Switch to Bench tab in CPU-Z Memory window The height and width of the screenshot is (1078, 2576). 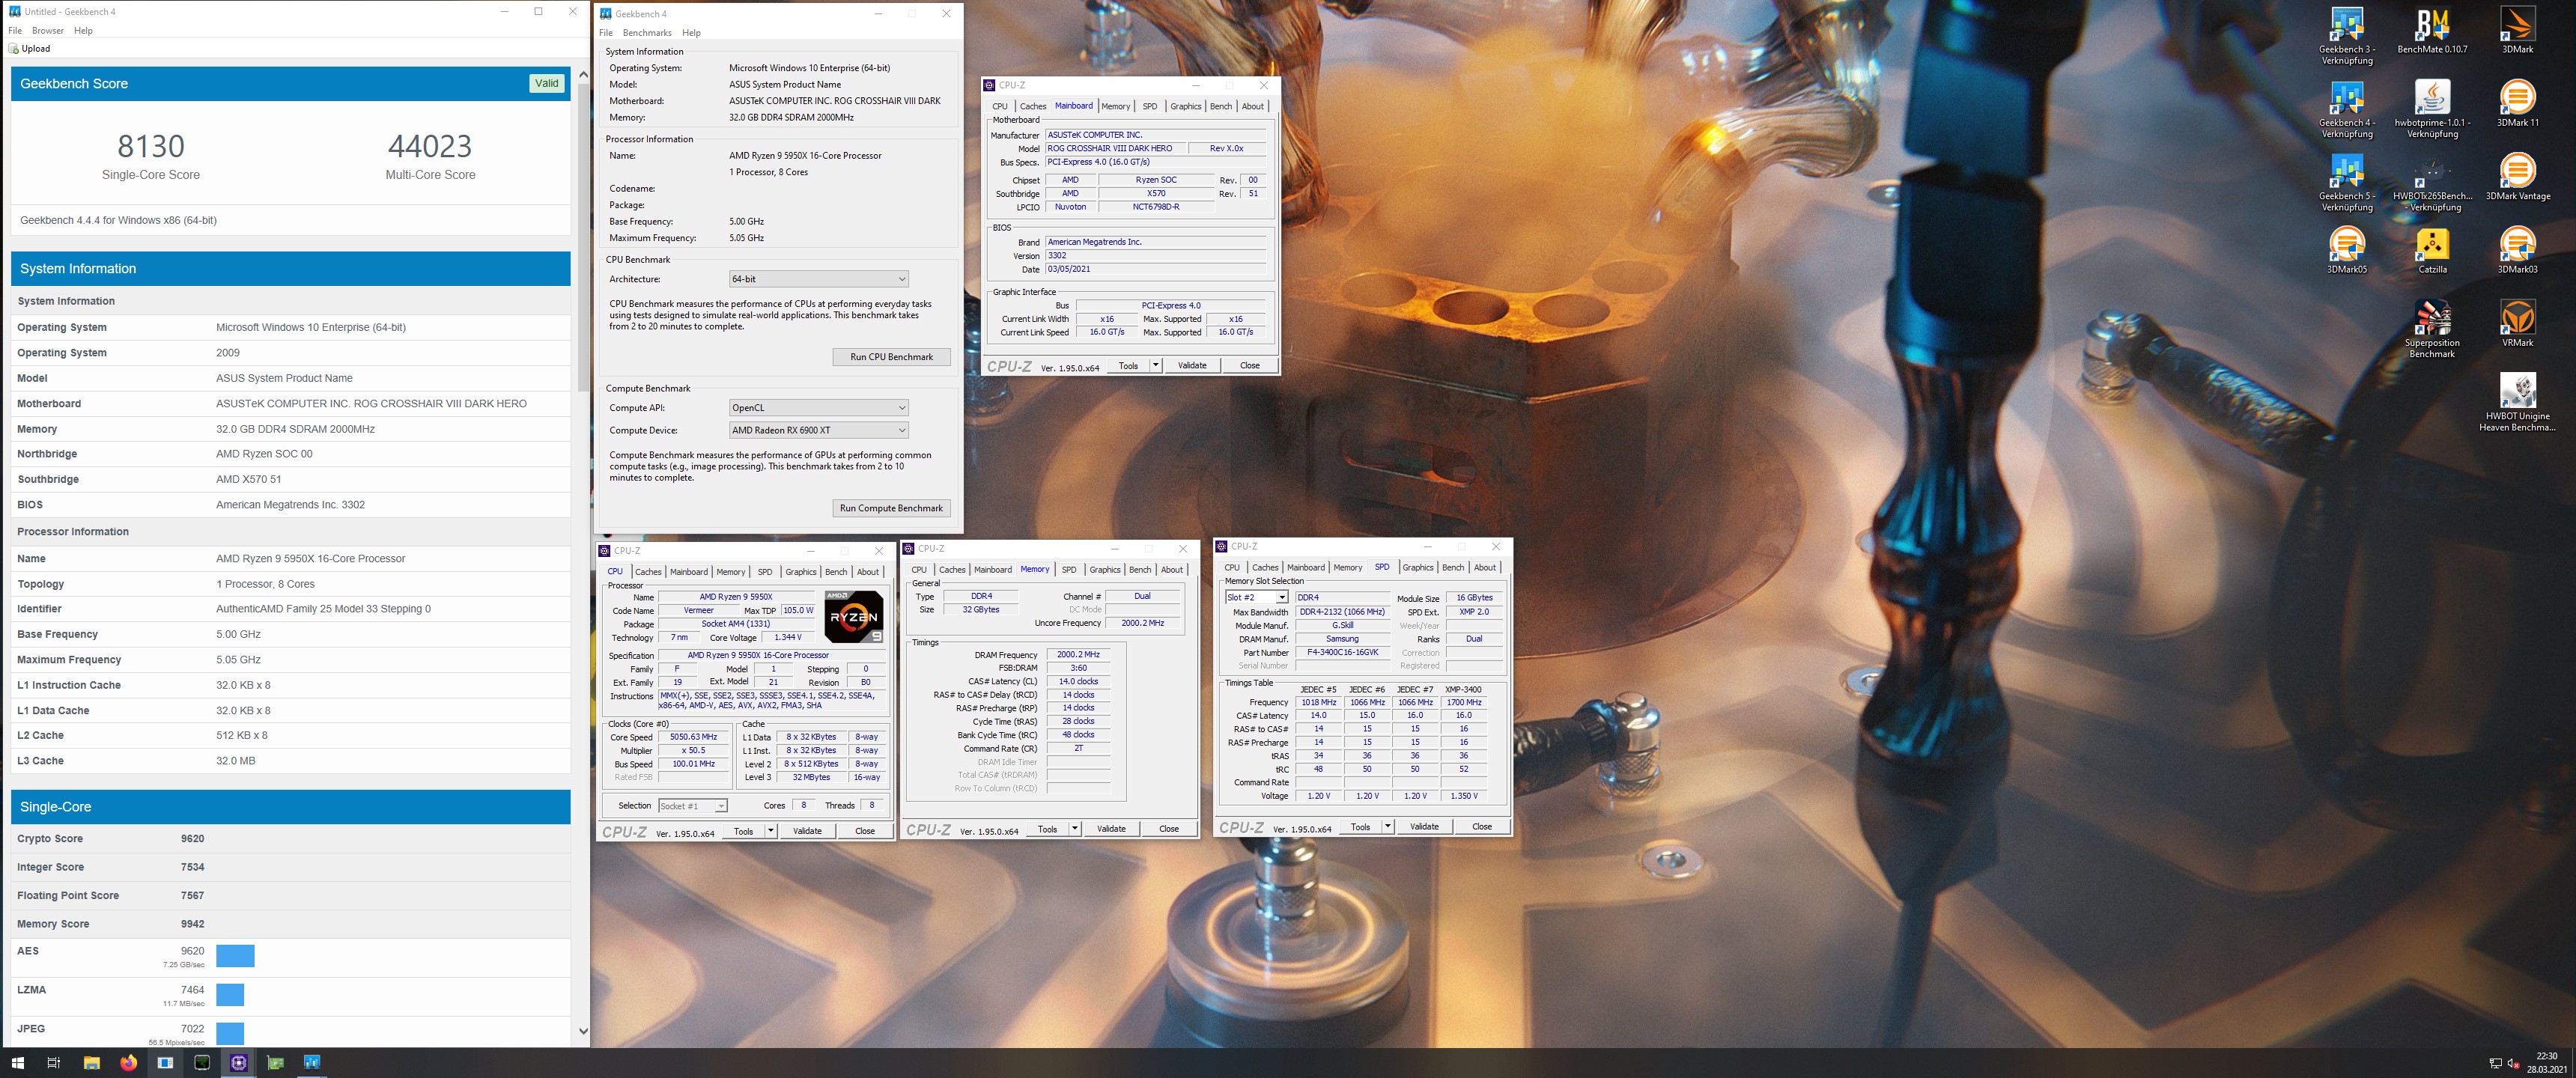tap(1139, 570)
